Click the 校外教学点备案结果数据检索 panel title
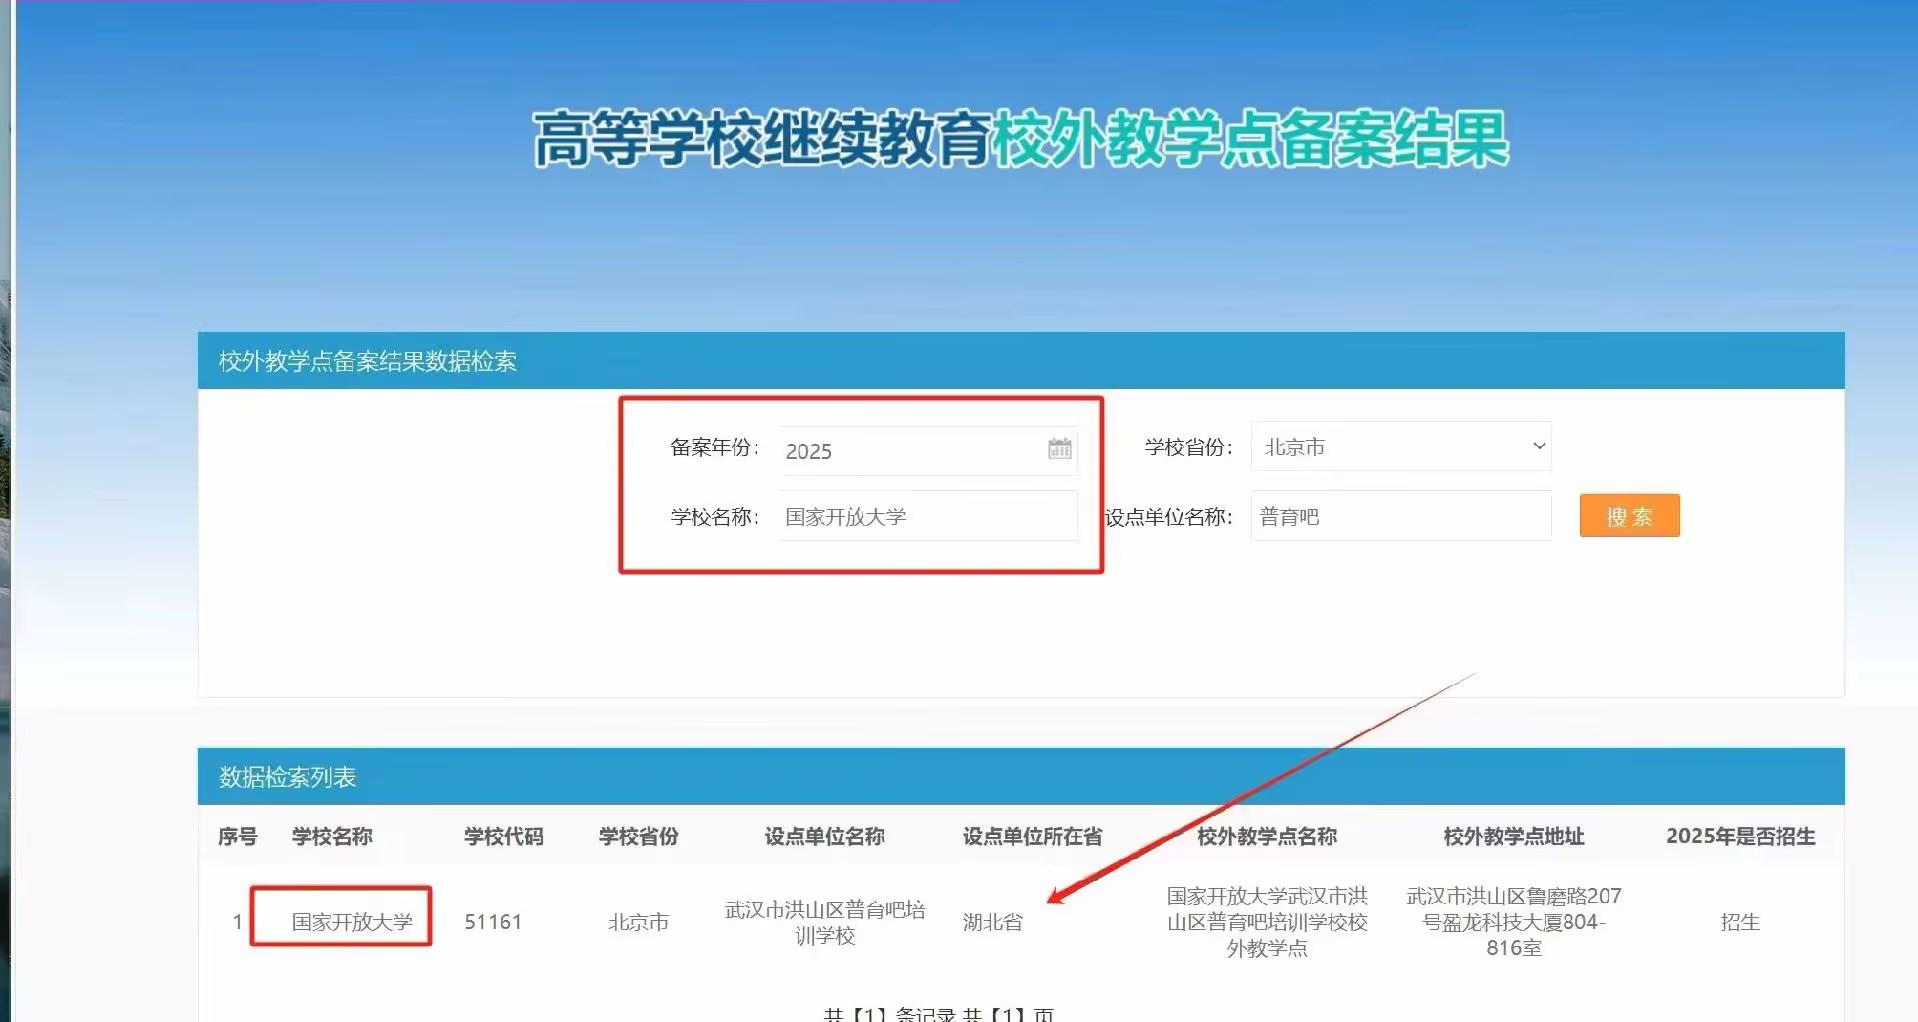Image resolution: width=1918 pixels, height=1022 pixels. [x=368, y=361]
